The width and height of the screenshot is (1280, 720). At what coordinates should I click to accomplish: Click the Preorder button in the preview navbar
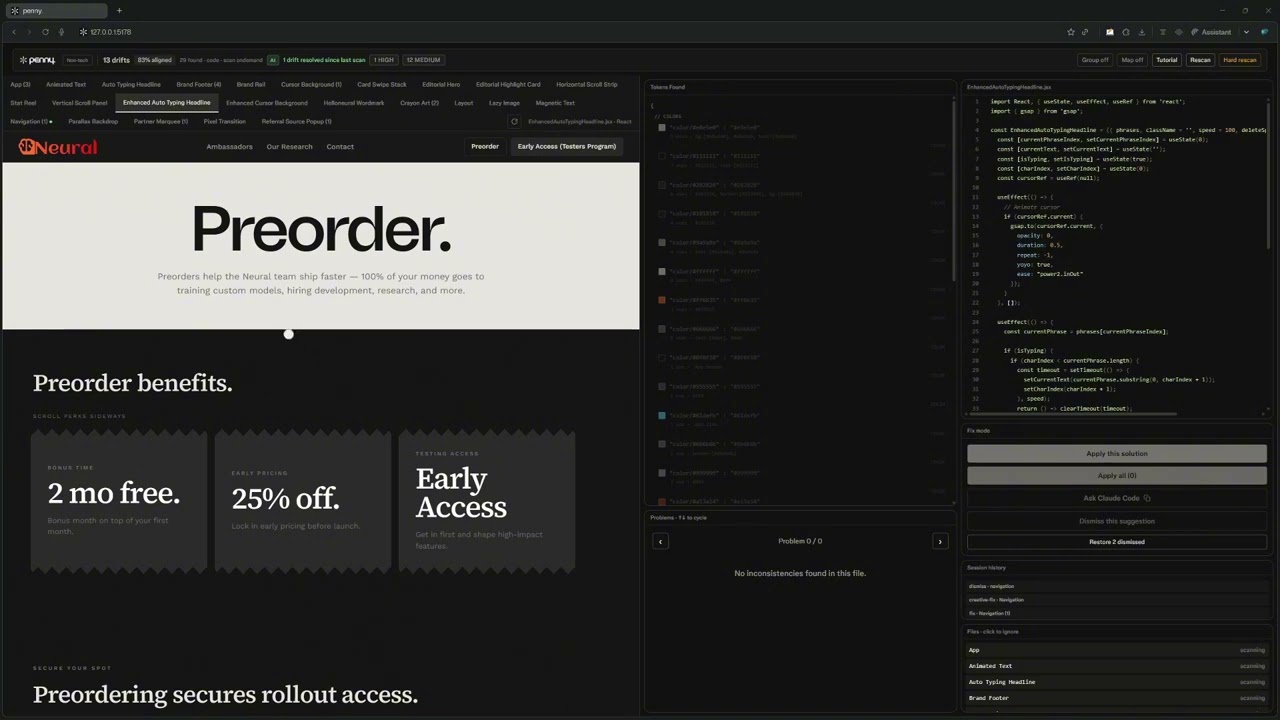[x=485, y=147]
